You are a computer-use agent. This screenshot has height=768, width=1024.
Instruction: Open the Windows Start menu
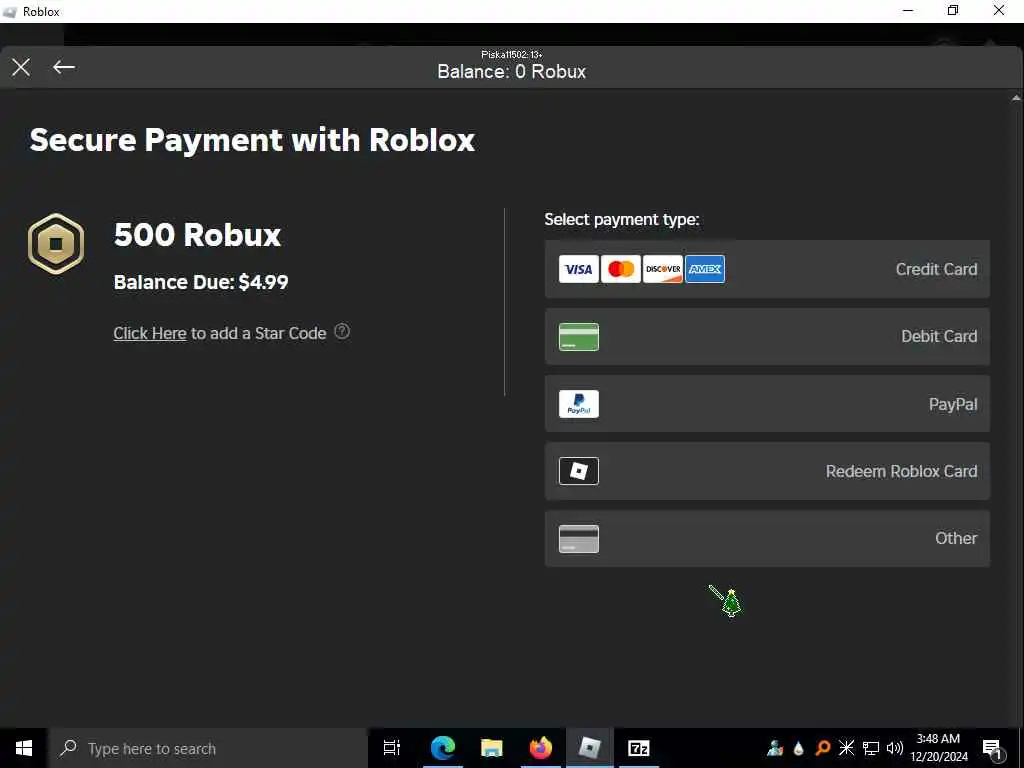(24, 748)
